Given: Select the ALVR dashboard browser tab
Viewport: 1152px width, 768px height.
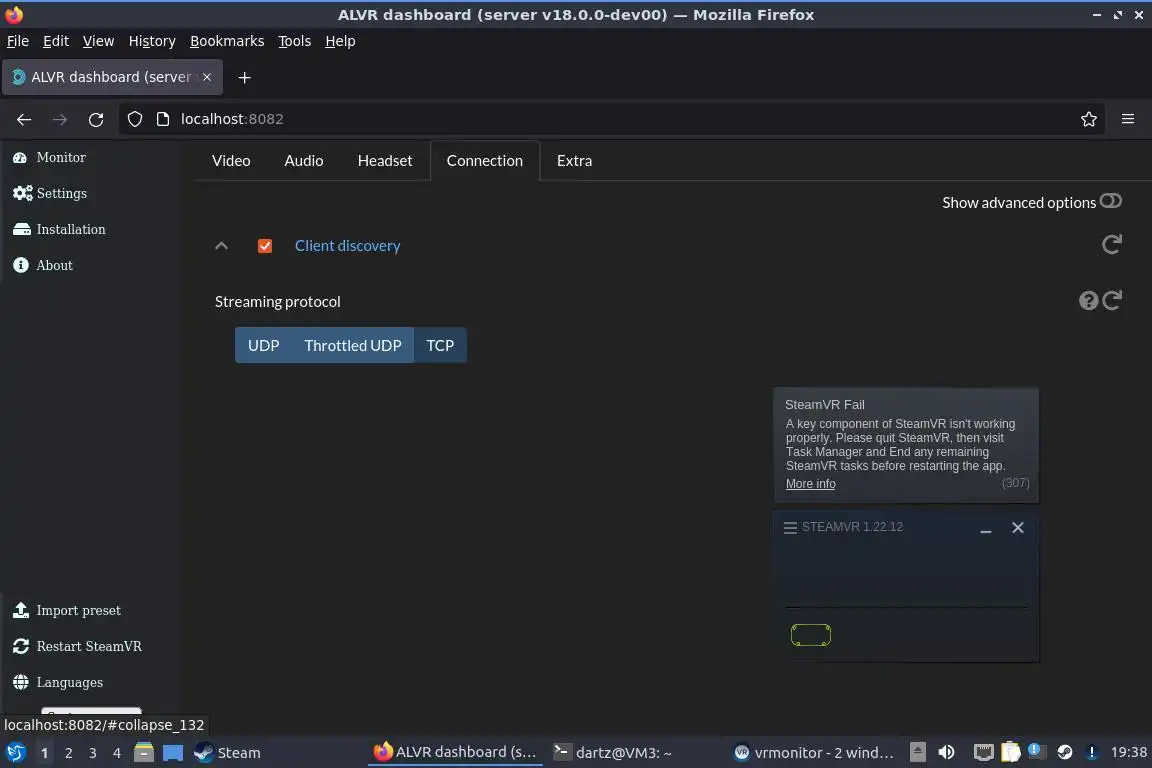Looking at the screenshot, I should point(112,77).
